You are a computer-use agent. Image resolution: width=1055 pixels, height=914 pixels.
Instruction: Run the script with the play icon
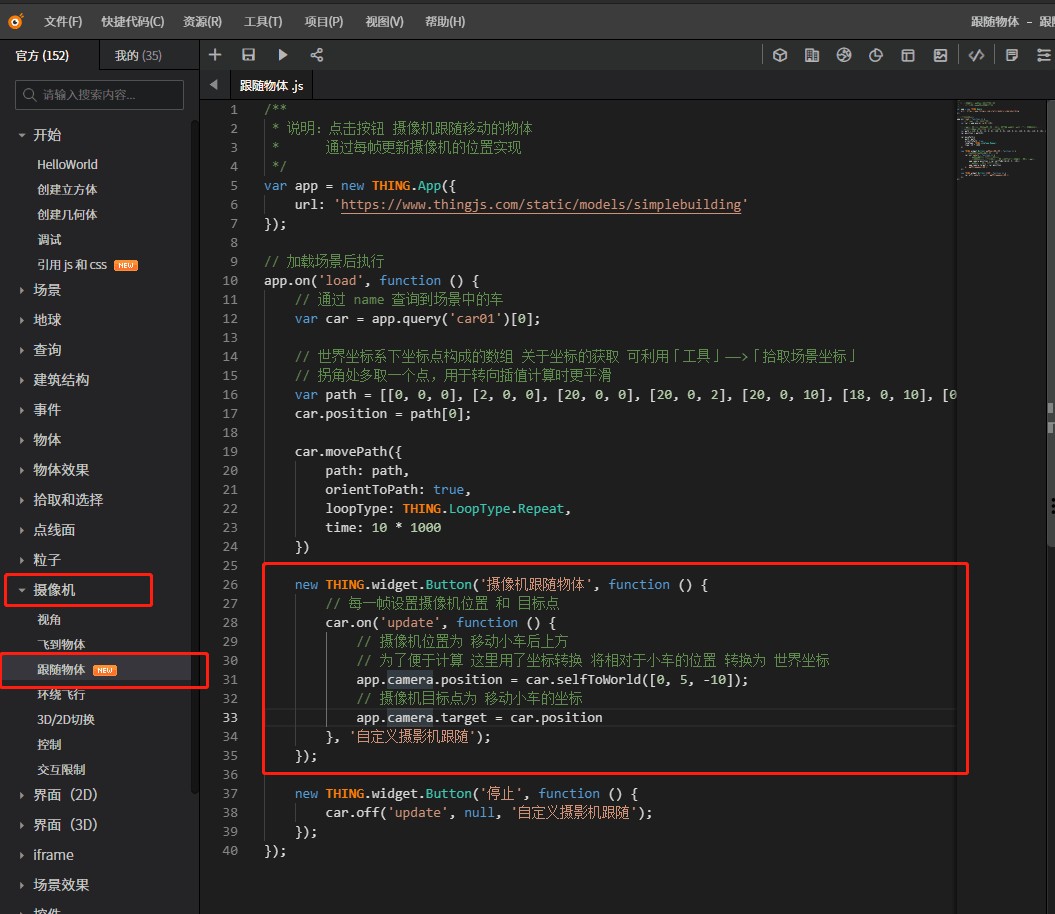(x=283, y=55)
